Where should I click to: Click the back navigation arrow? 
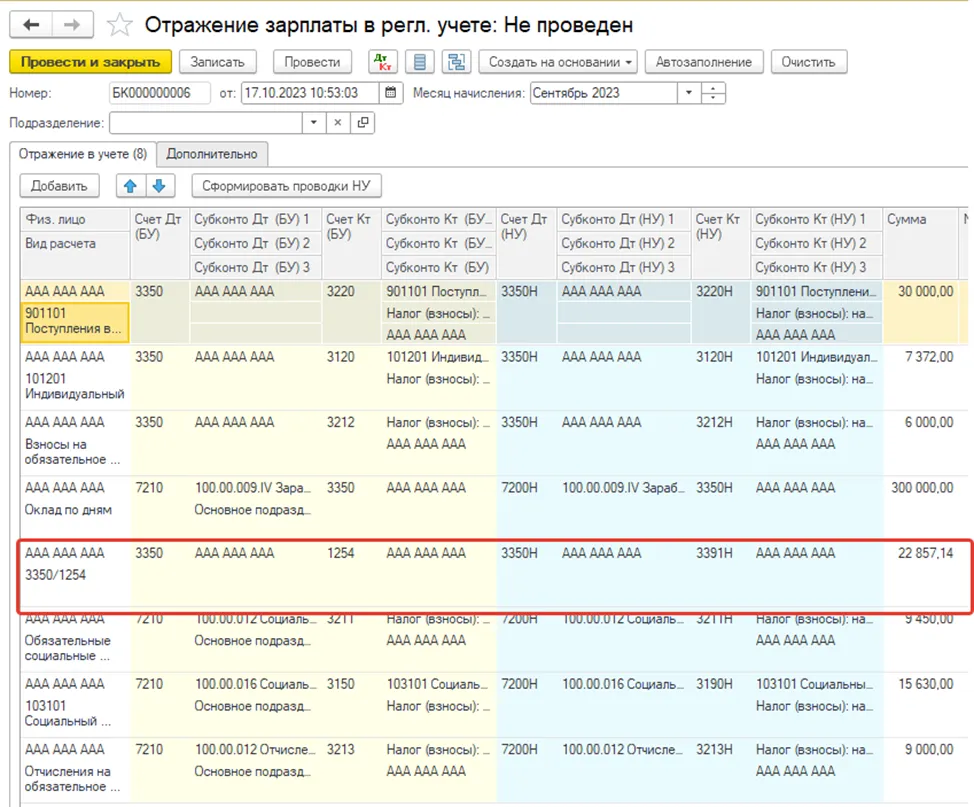click(31, 25)
